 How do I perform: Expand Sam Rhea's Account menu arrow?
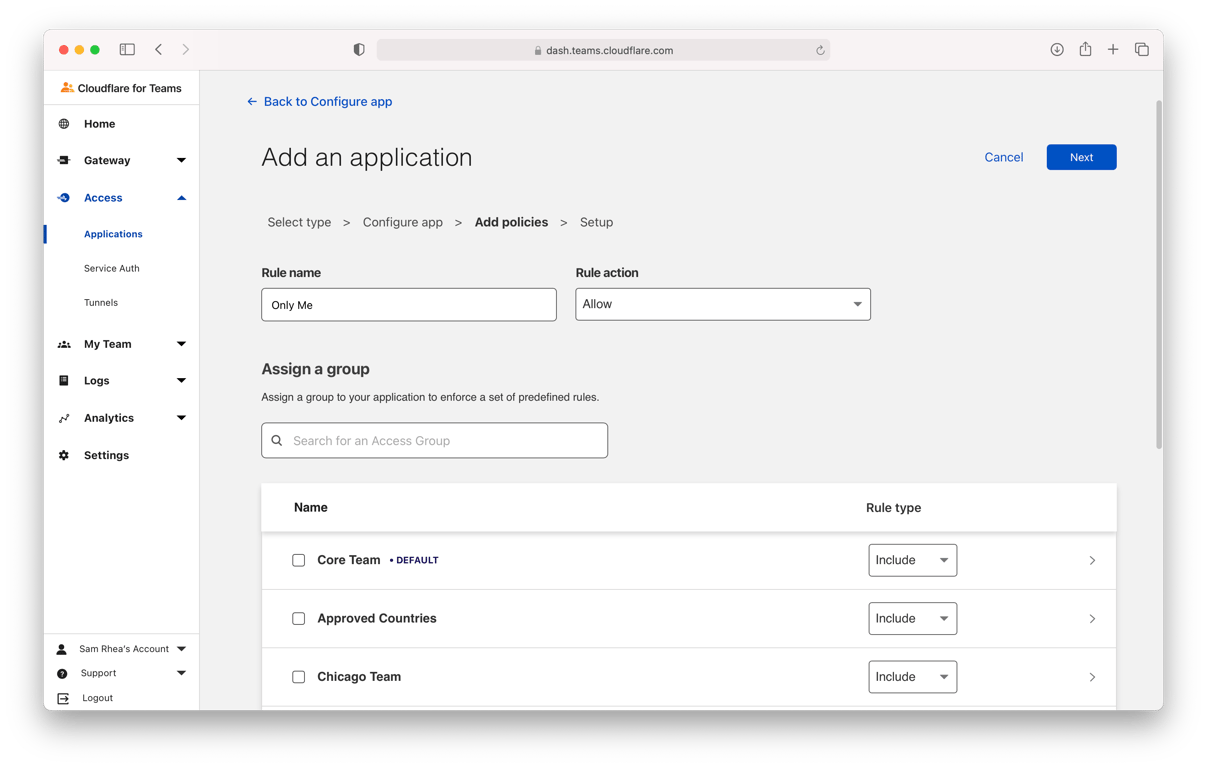tap(181, 649)
